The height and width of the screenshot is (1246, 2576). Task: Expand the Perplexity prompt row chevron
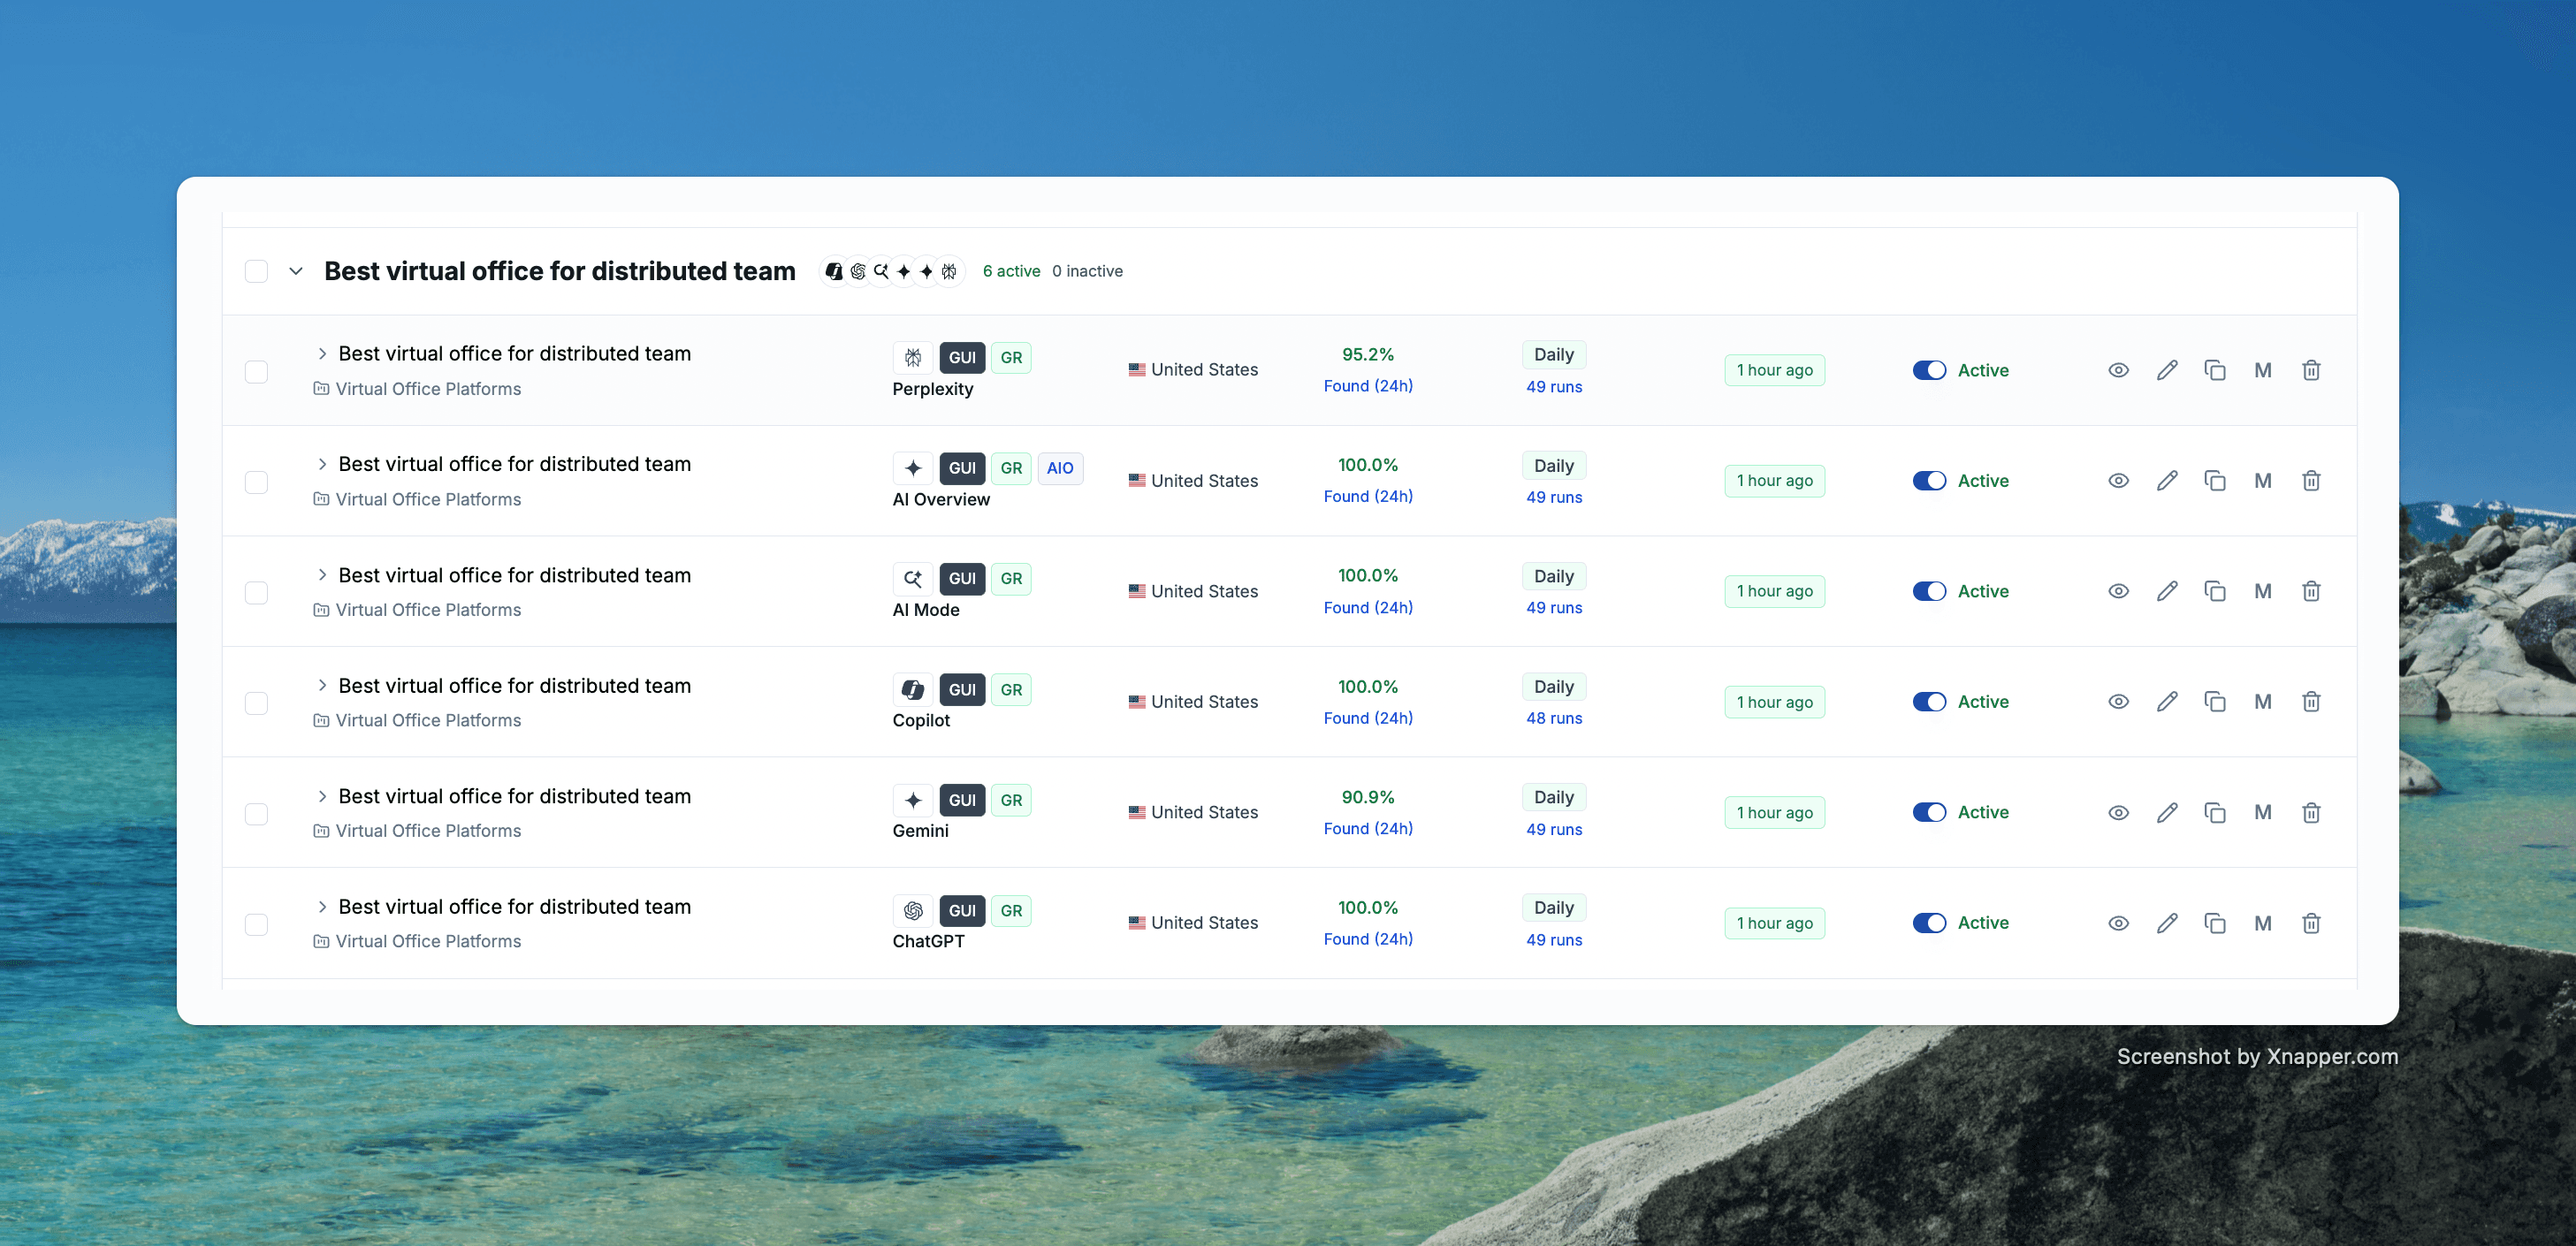coord(322,353)
